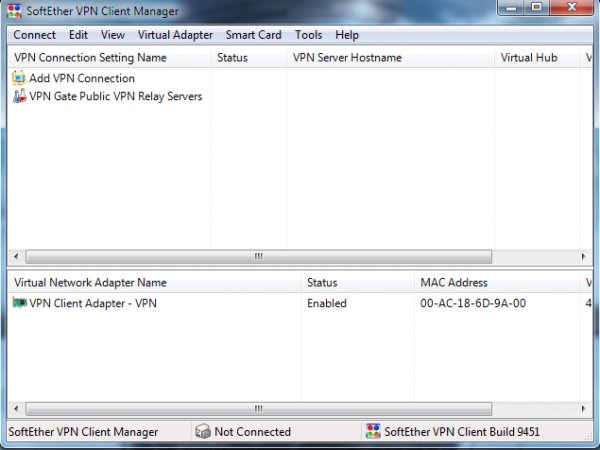Sort by MAC Address column header
Image resolution: width=600 pixels, height=450 pixels.
click(497, 282)
